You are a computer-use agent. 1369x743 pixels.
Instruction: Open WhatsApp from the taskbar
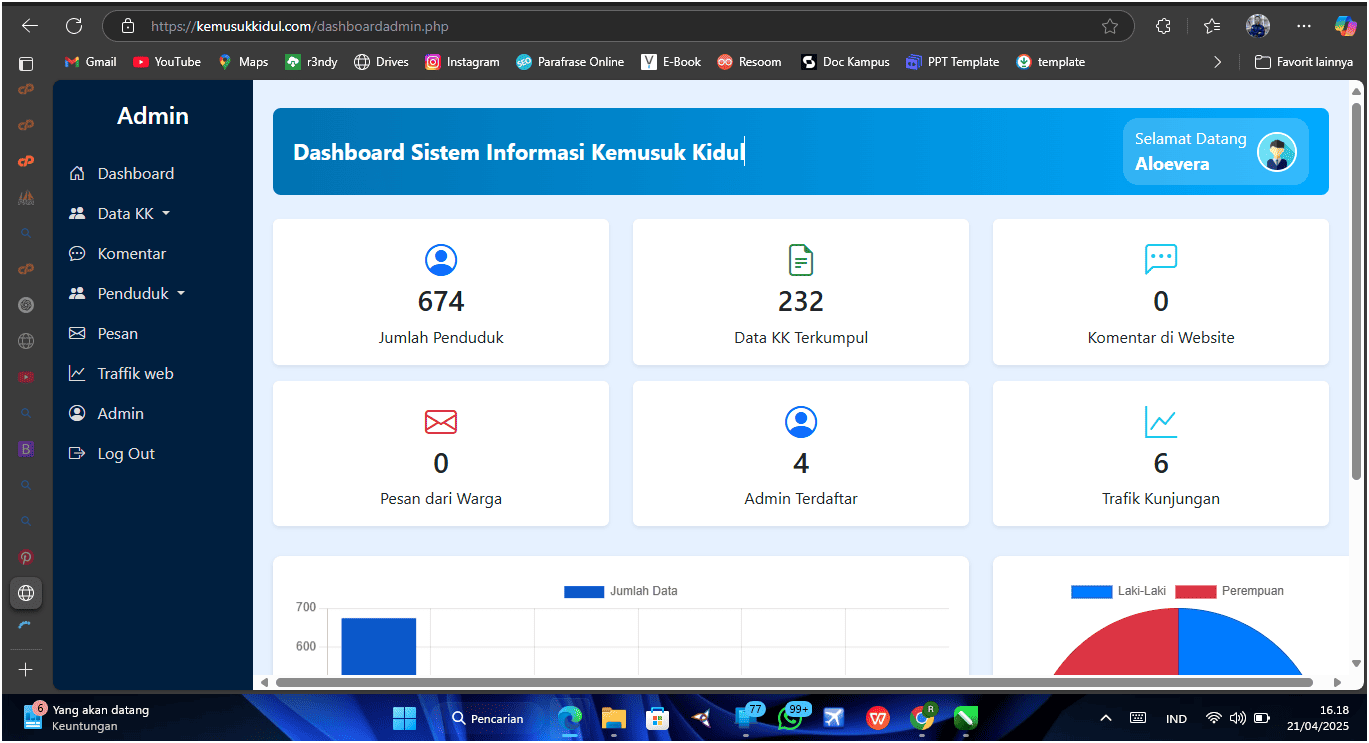coord(789,718)
